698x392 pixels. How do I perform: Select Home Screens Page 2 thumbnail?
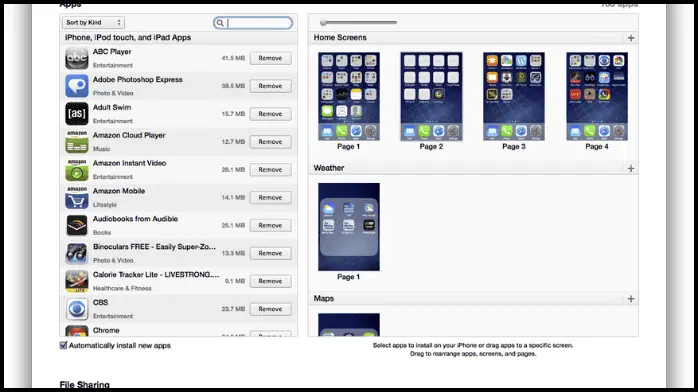431,96
